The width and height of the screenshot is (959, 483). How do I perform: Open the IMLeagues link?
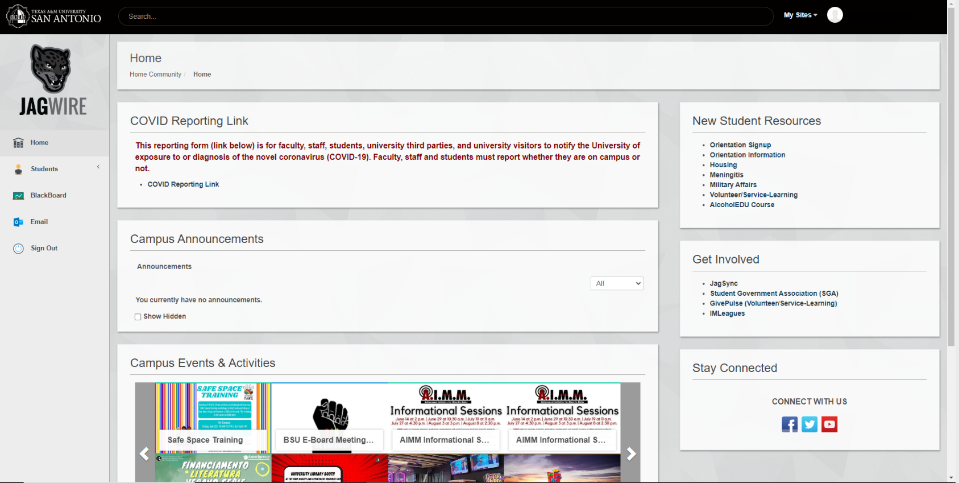pos(727,313)
